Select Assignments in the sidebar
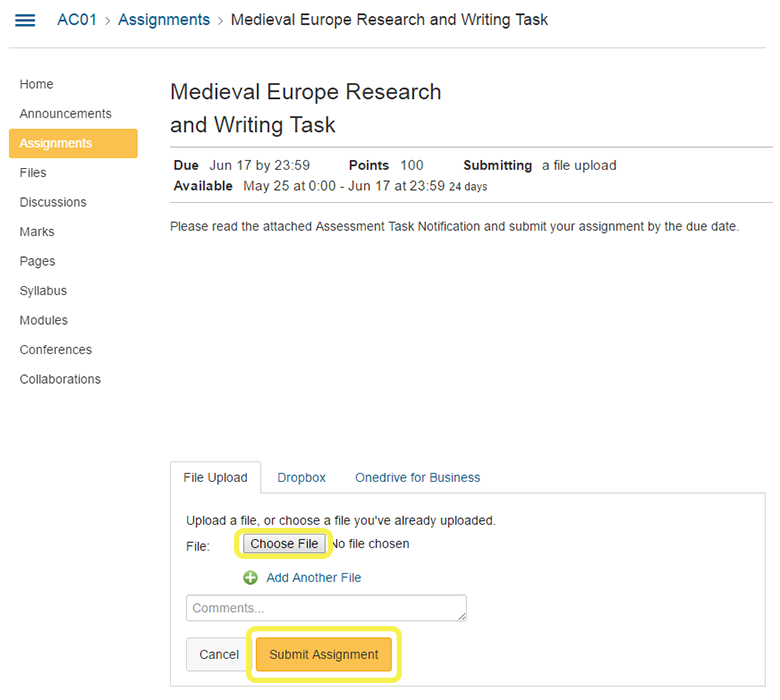Screen dimensions: 780x700 coord(56,143)
